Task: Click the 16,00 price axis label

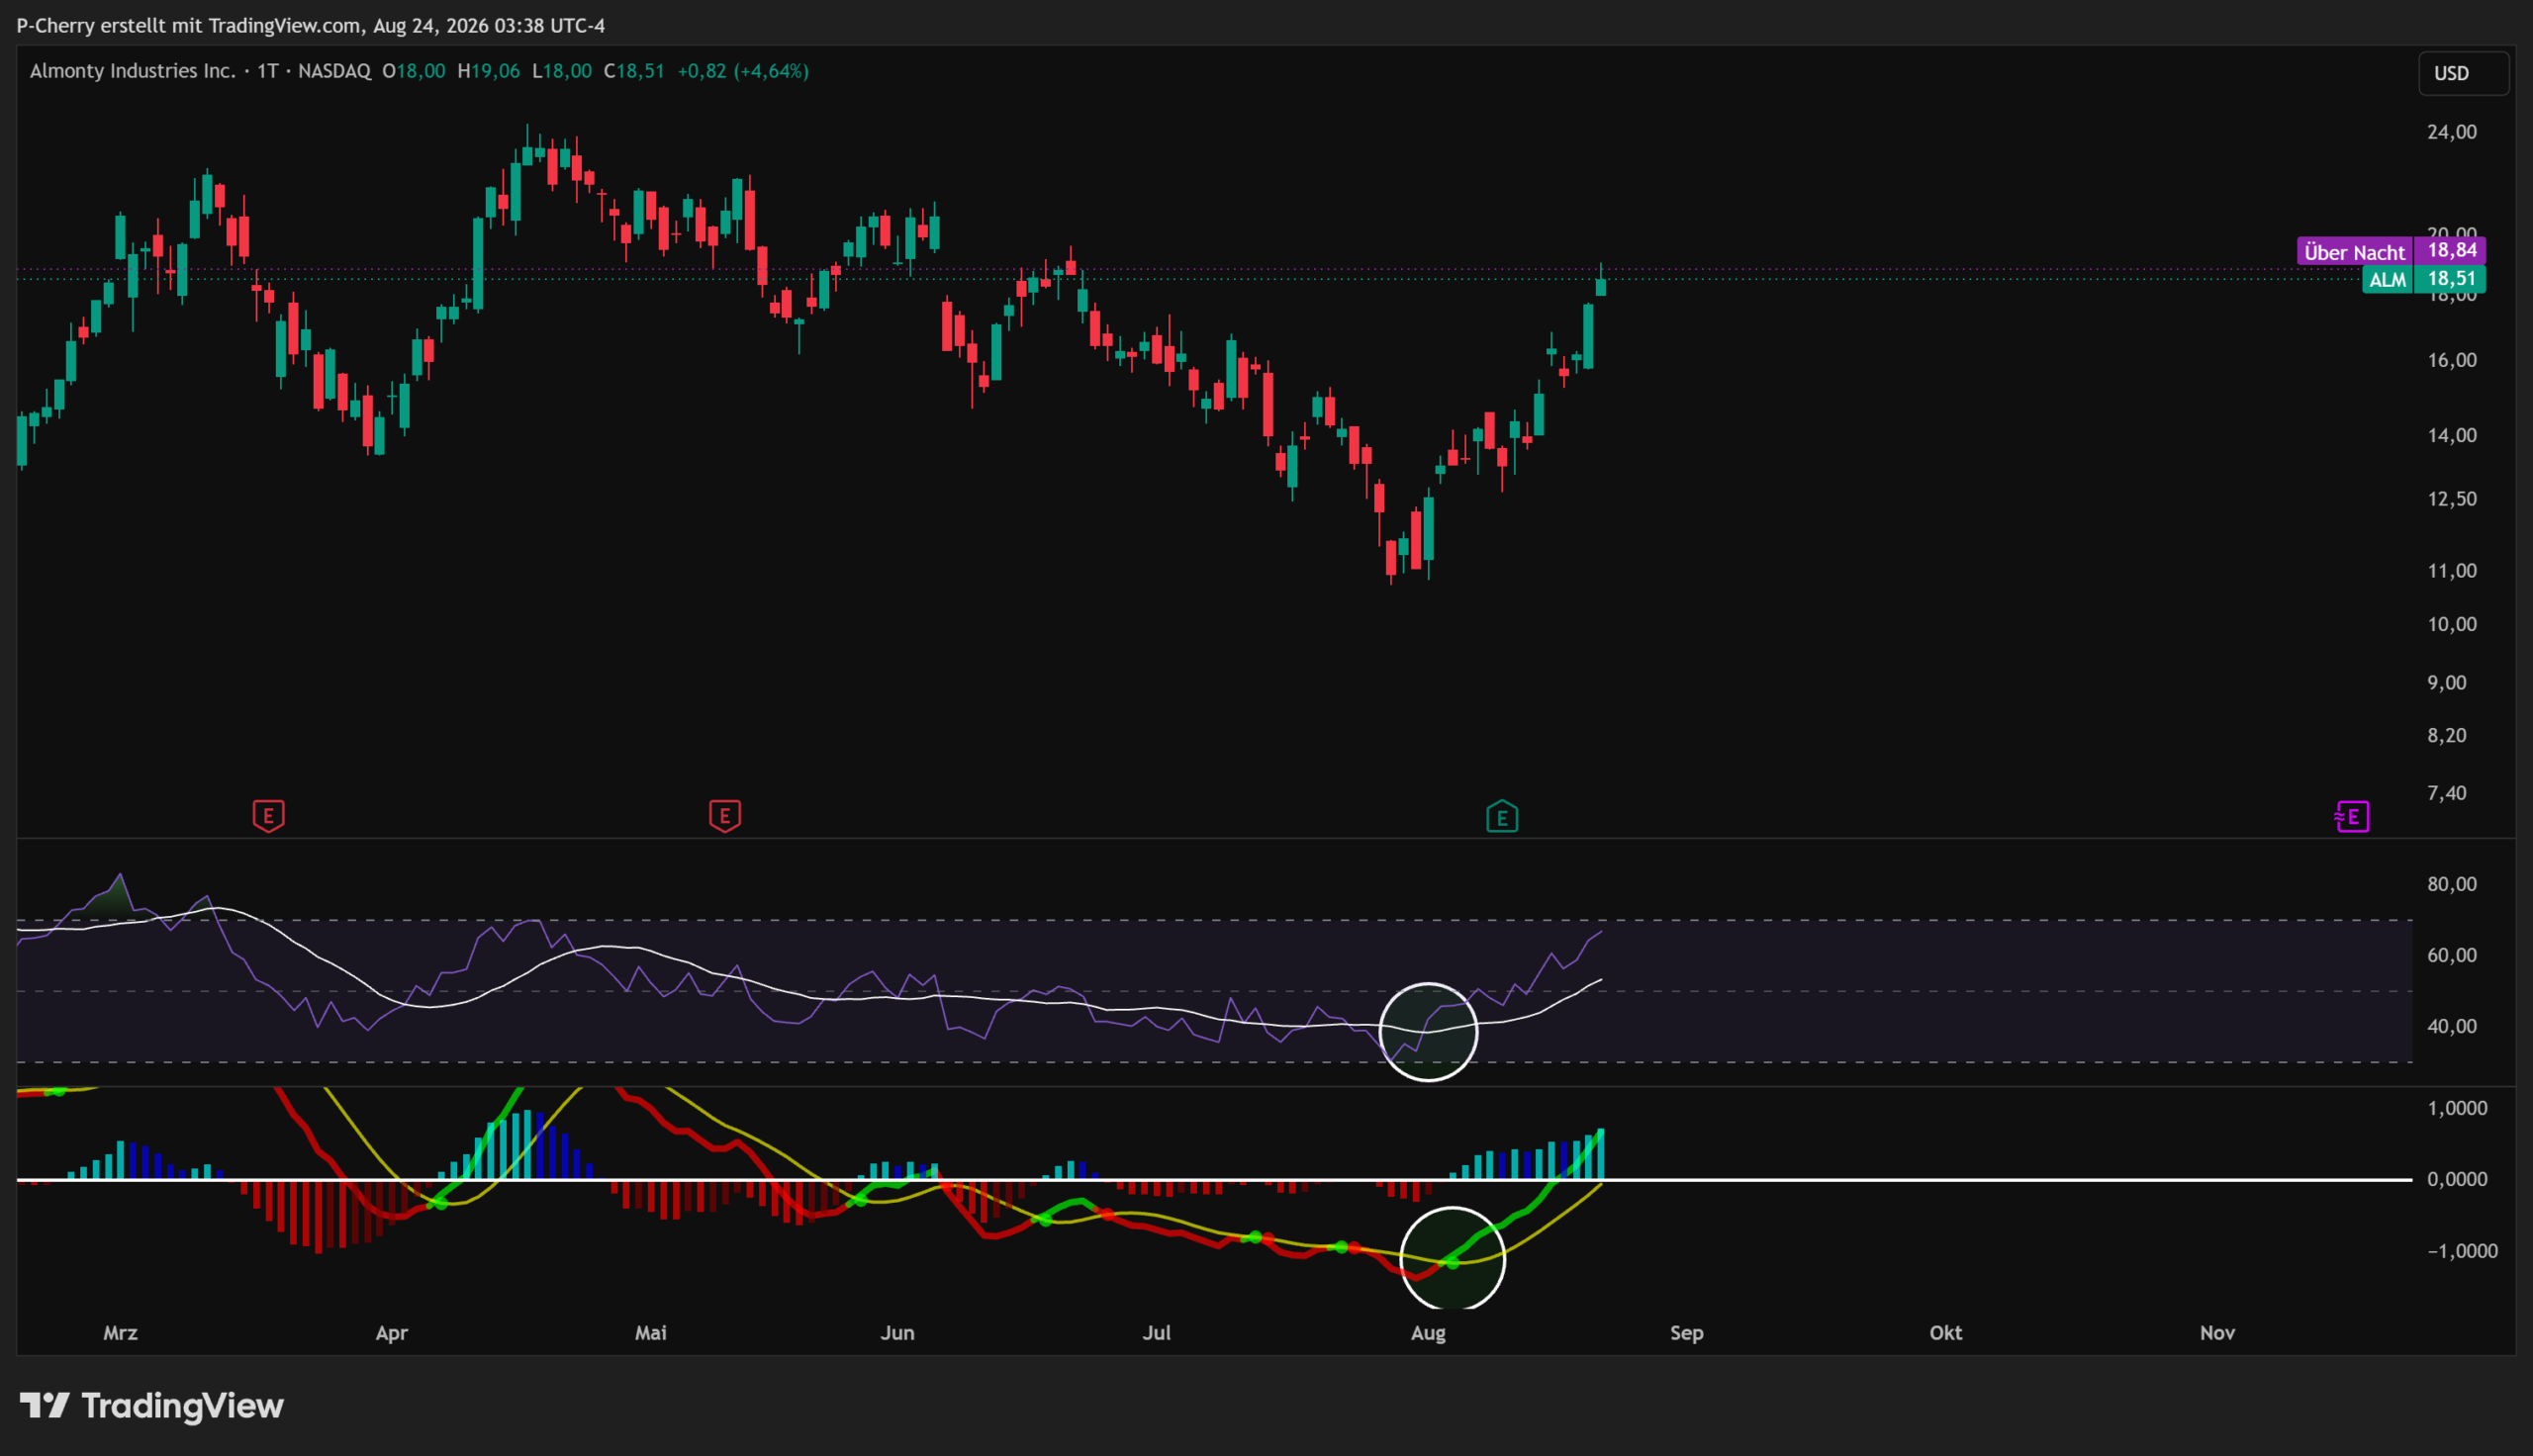Action: [2451, 360]
